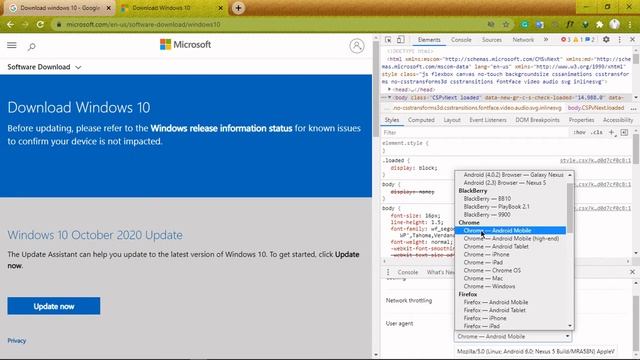
Task: Choose Chrome — iPad option
Action: click(x=510, y=262)
